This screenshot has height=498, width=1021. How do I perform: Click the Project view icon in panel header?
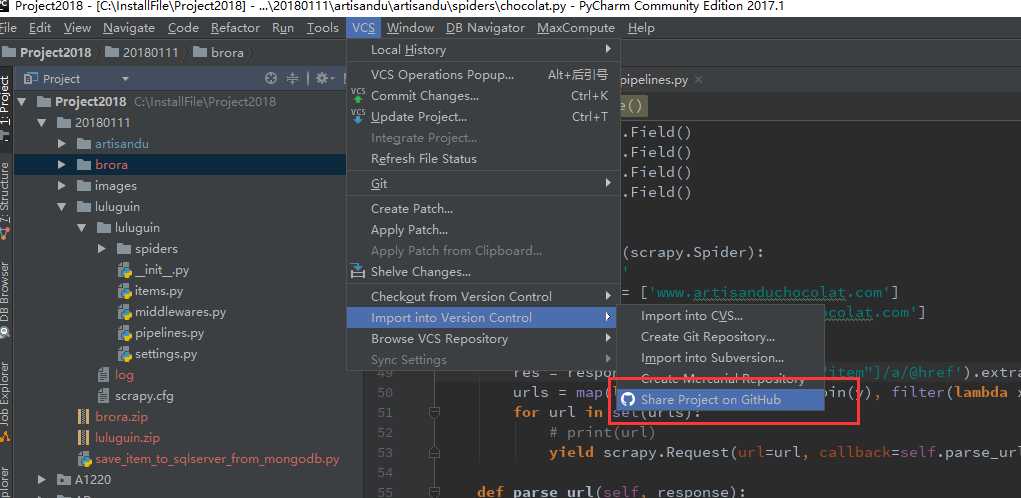point(30,79)
